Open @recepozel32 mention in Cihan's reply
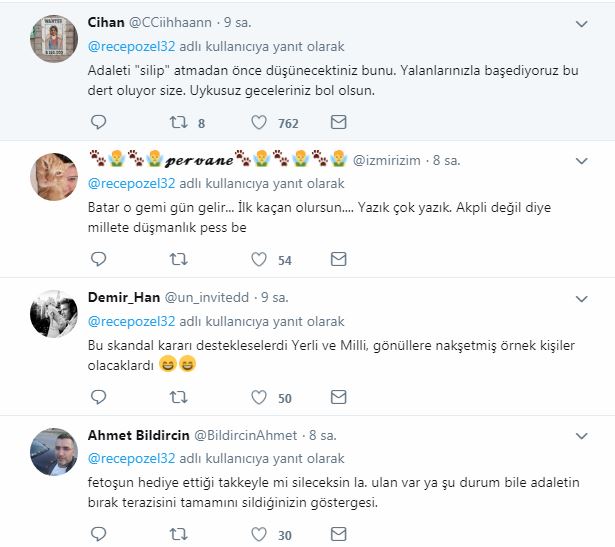 [131, 46]
